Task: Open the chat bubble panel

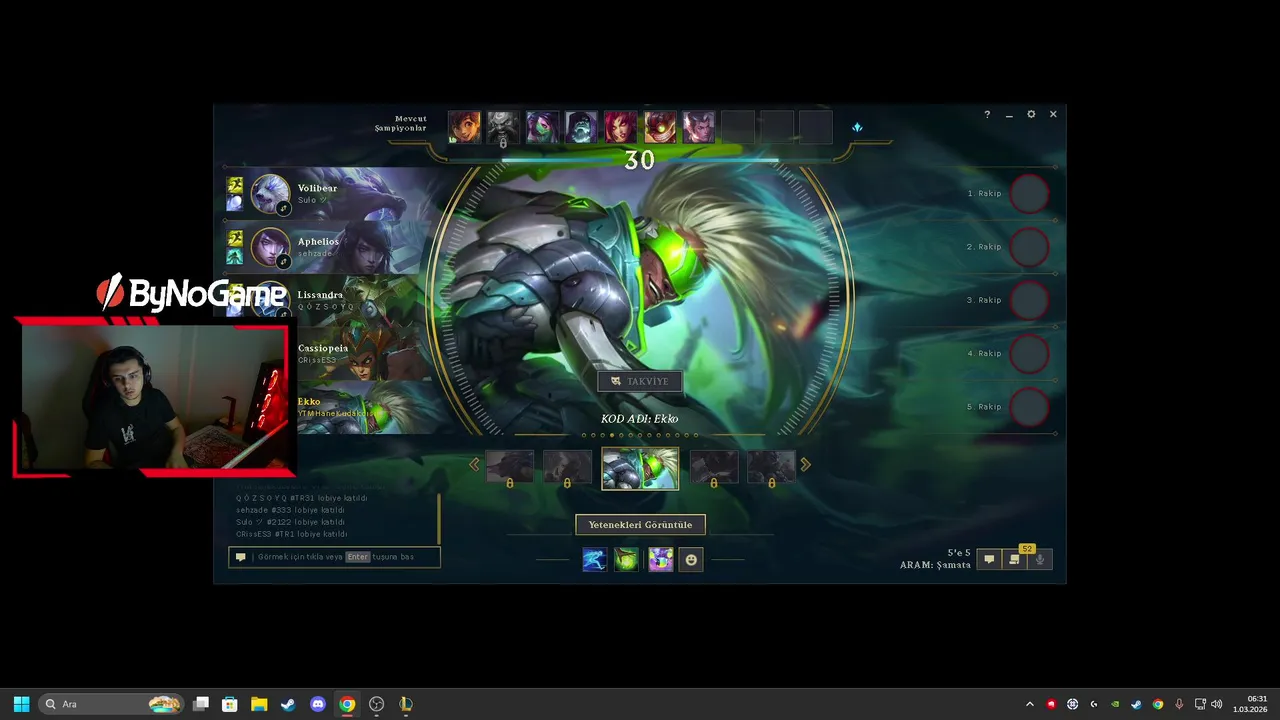Action: 989,560
